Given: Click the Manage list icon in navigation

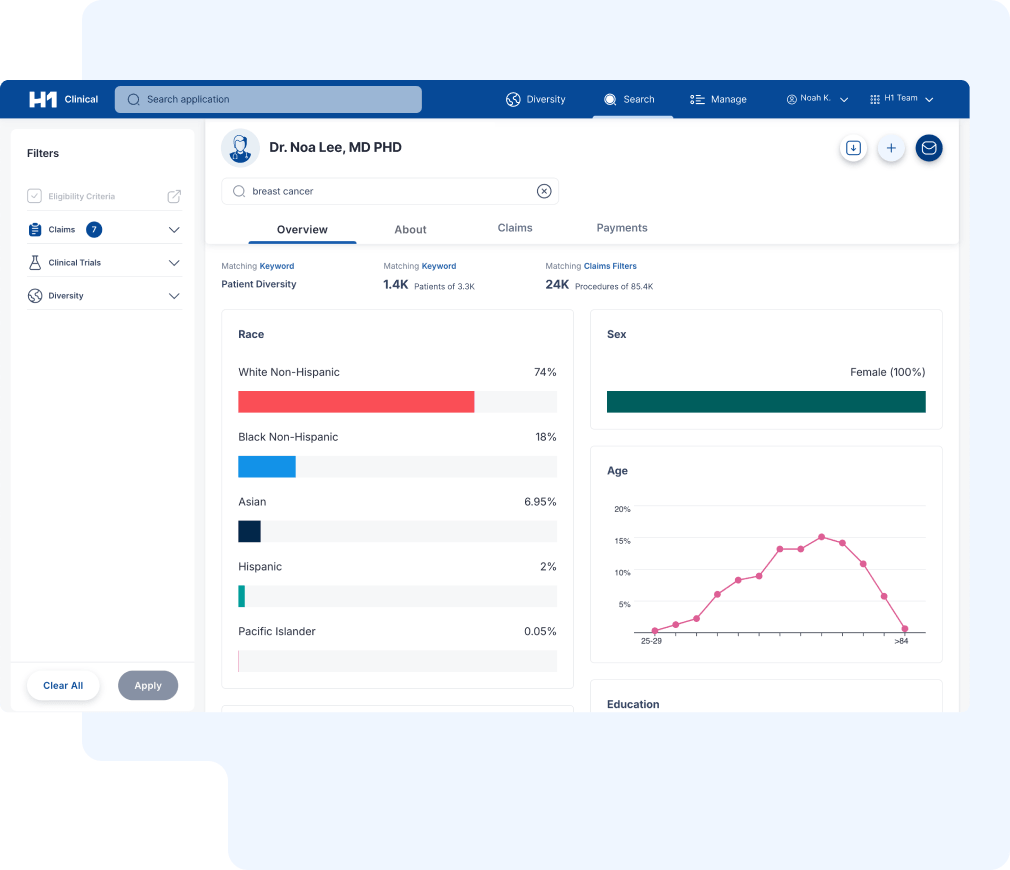Looking at the screenshot, I should click(697, 99).
